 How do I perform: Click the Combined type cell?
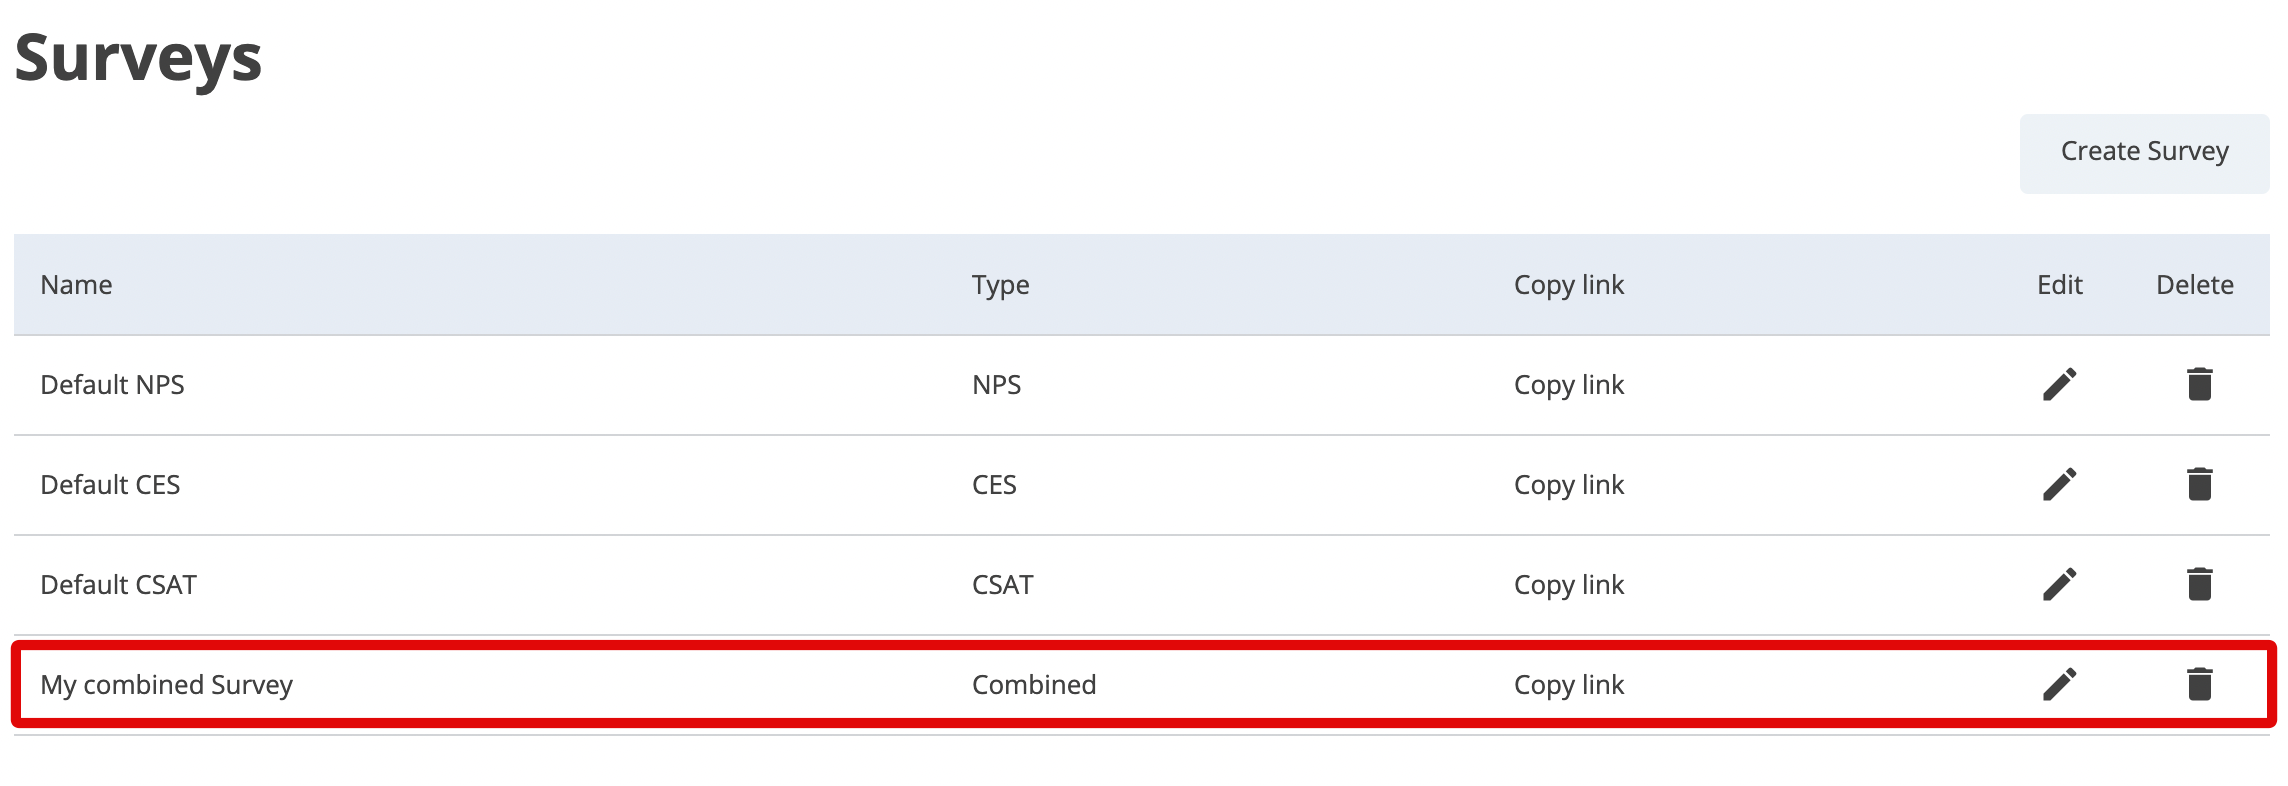pos(1034,685)
